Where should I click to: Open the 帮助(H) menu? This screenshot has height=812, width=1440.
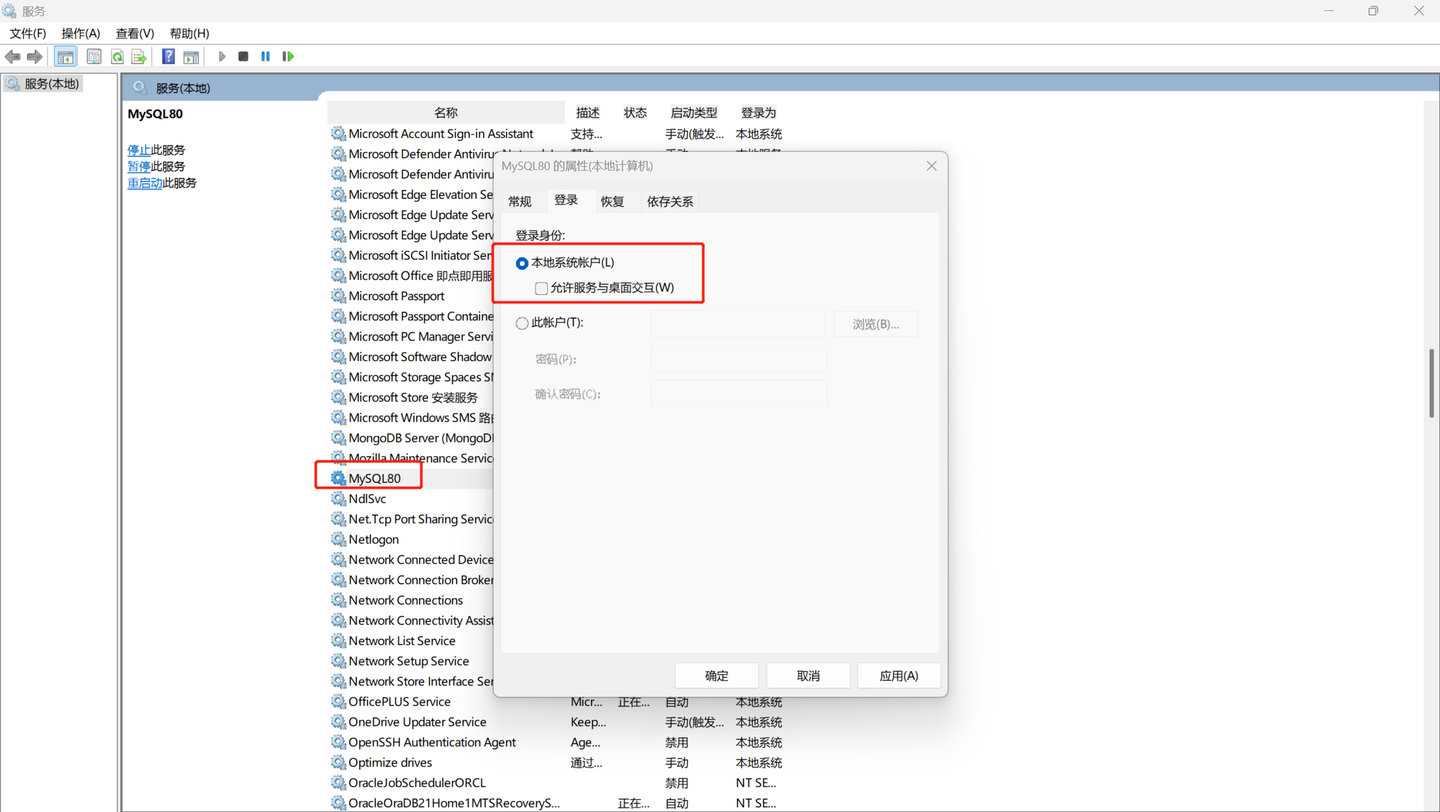pos(189,33)
